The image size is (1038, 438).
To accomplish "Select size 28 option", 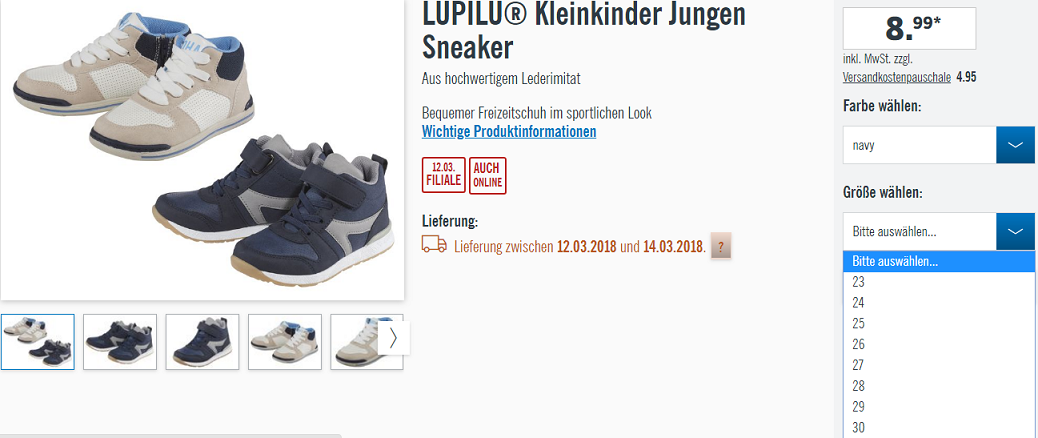I will [939, 386].
